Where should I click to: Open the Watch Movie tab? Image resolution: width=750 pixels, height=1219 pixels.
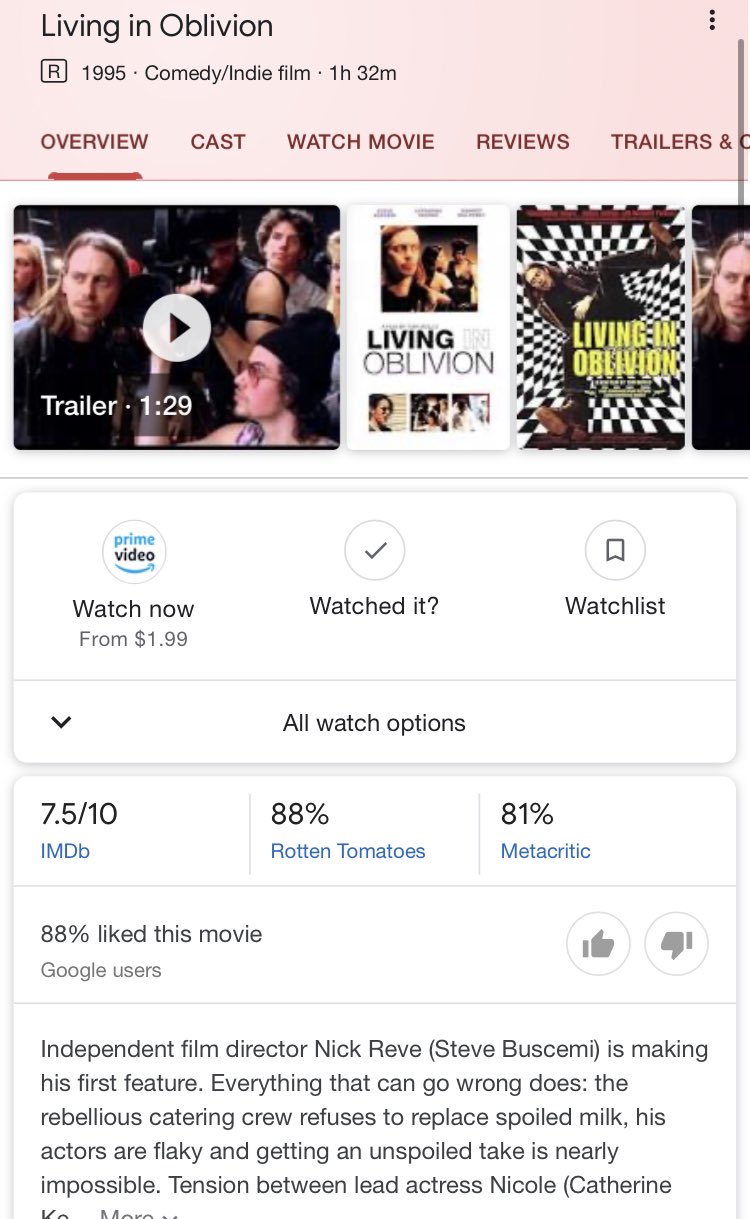click(361, 142)
